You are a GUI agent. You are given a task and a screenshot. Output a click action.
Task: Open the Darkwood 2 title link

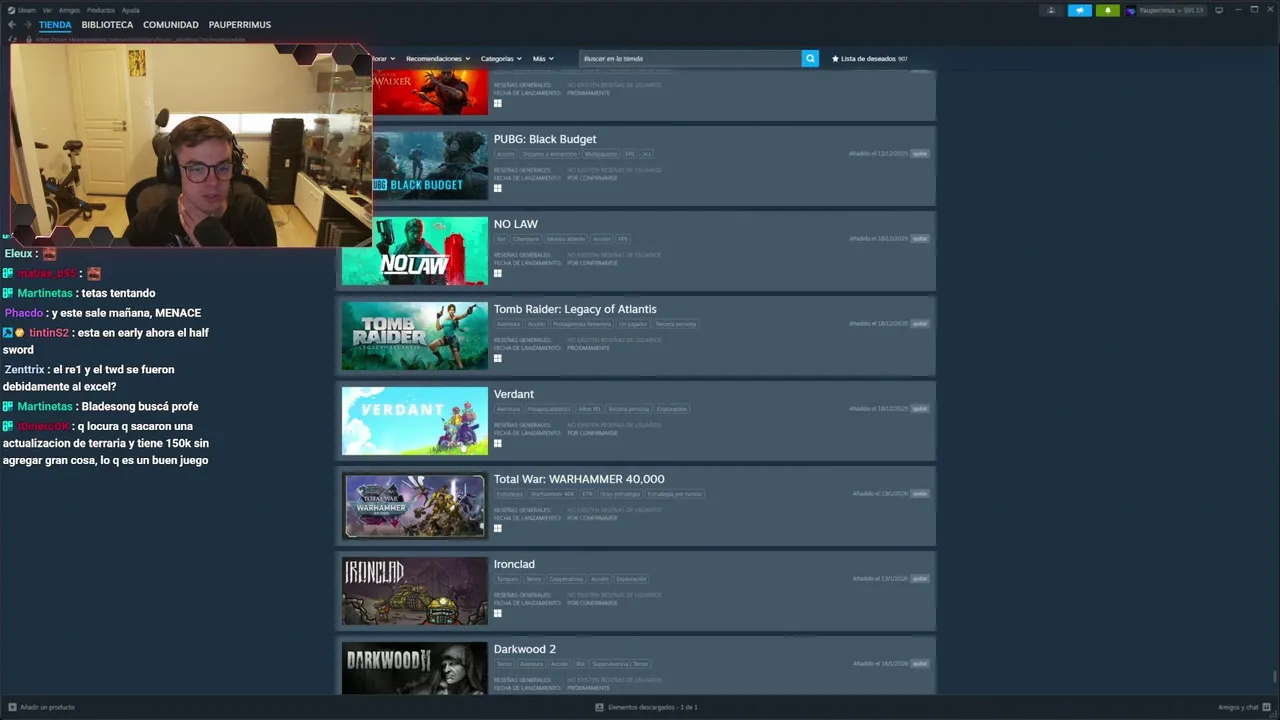click(x=525, y=649)
